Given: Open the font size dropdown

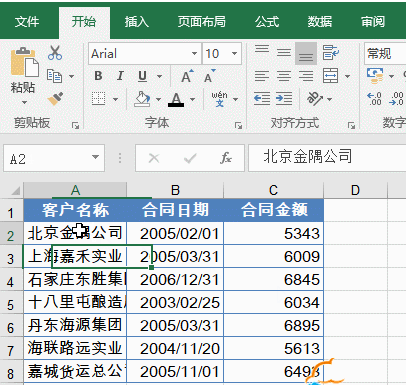Looking at the screenshot, I should 235,53.
